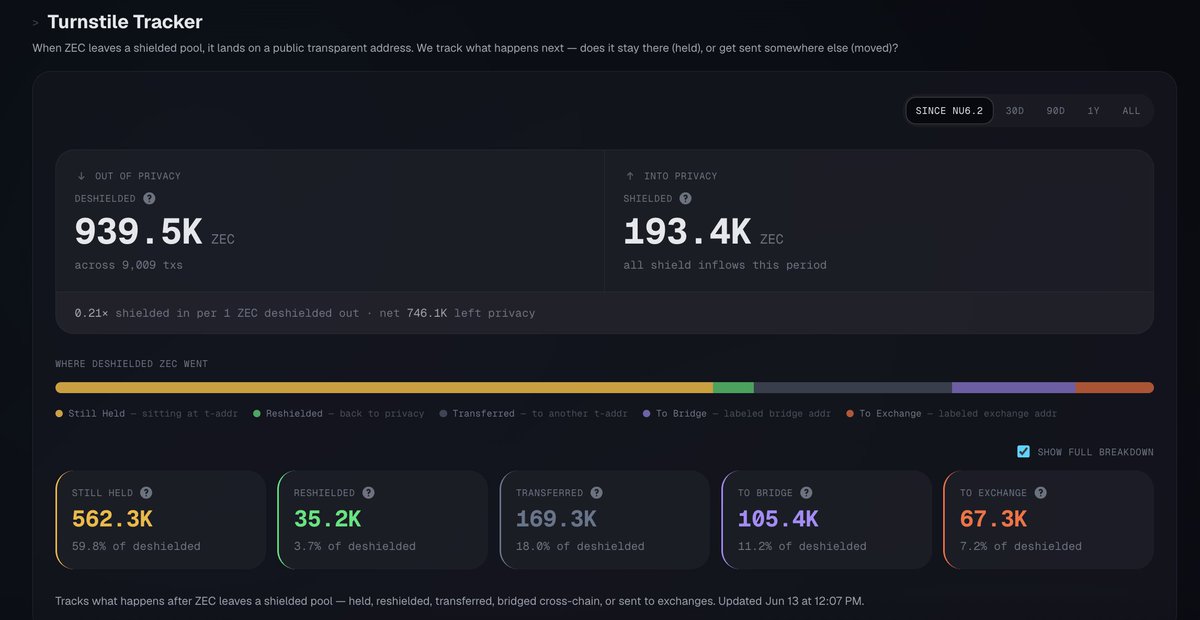Viewport: 1200px width, 620px height.
Task: Click the Reshielded legend dot
Action: pyautogui.click(x=257, y=413)
